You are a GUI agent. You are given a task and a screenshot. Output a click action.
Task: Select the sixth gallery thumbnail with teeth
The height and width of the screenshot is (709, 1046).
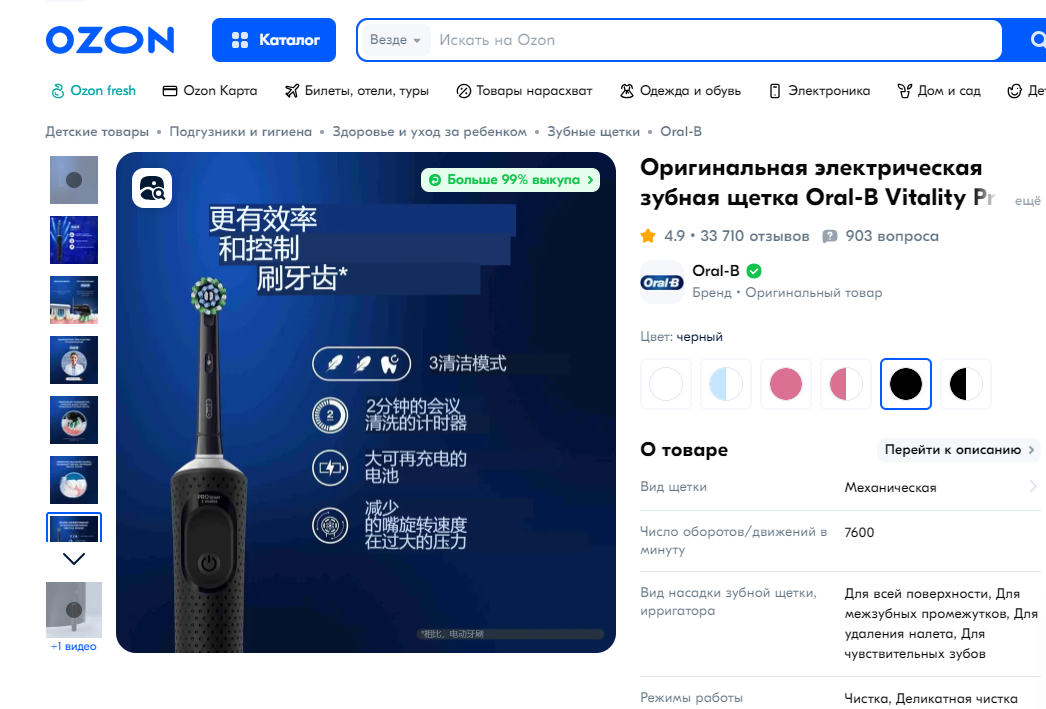click(74, 480)
